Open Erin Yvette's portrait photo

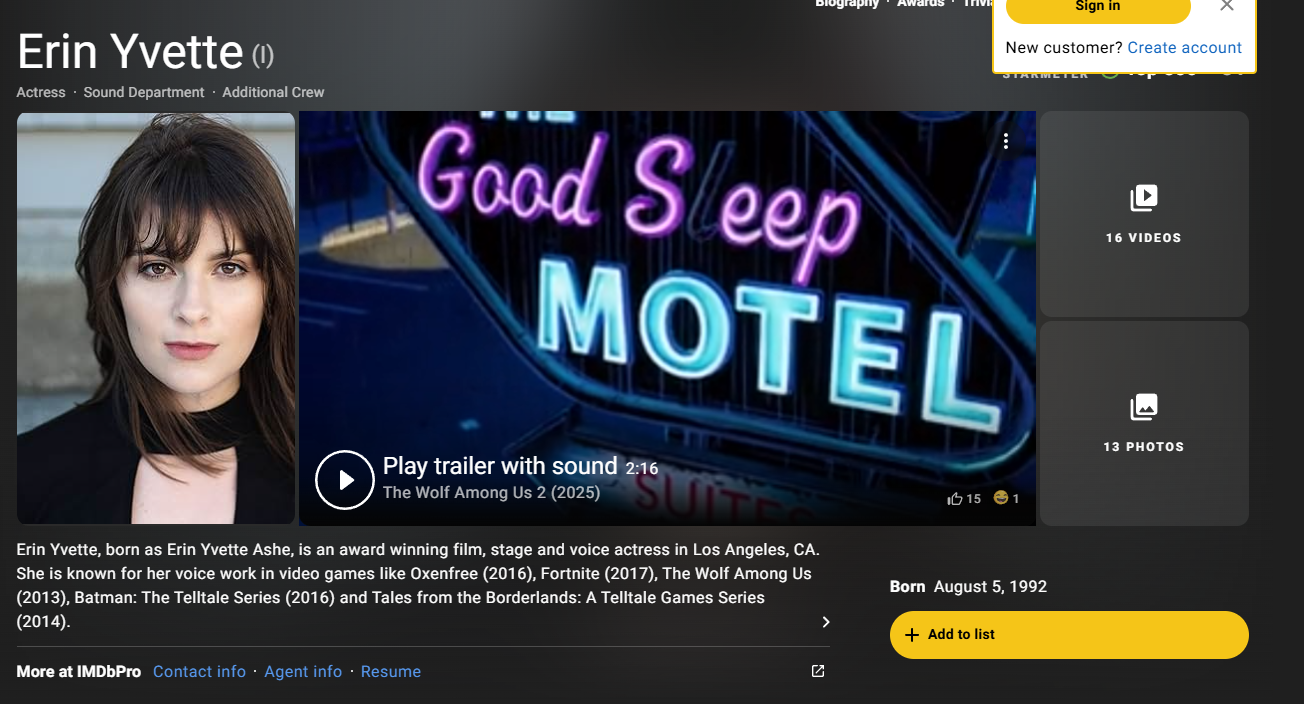click(156, 318)
